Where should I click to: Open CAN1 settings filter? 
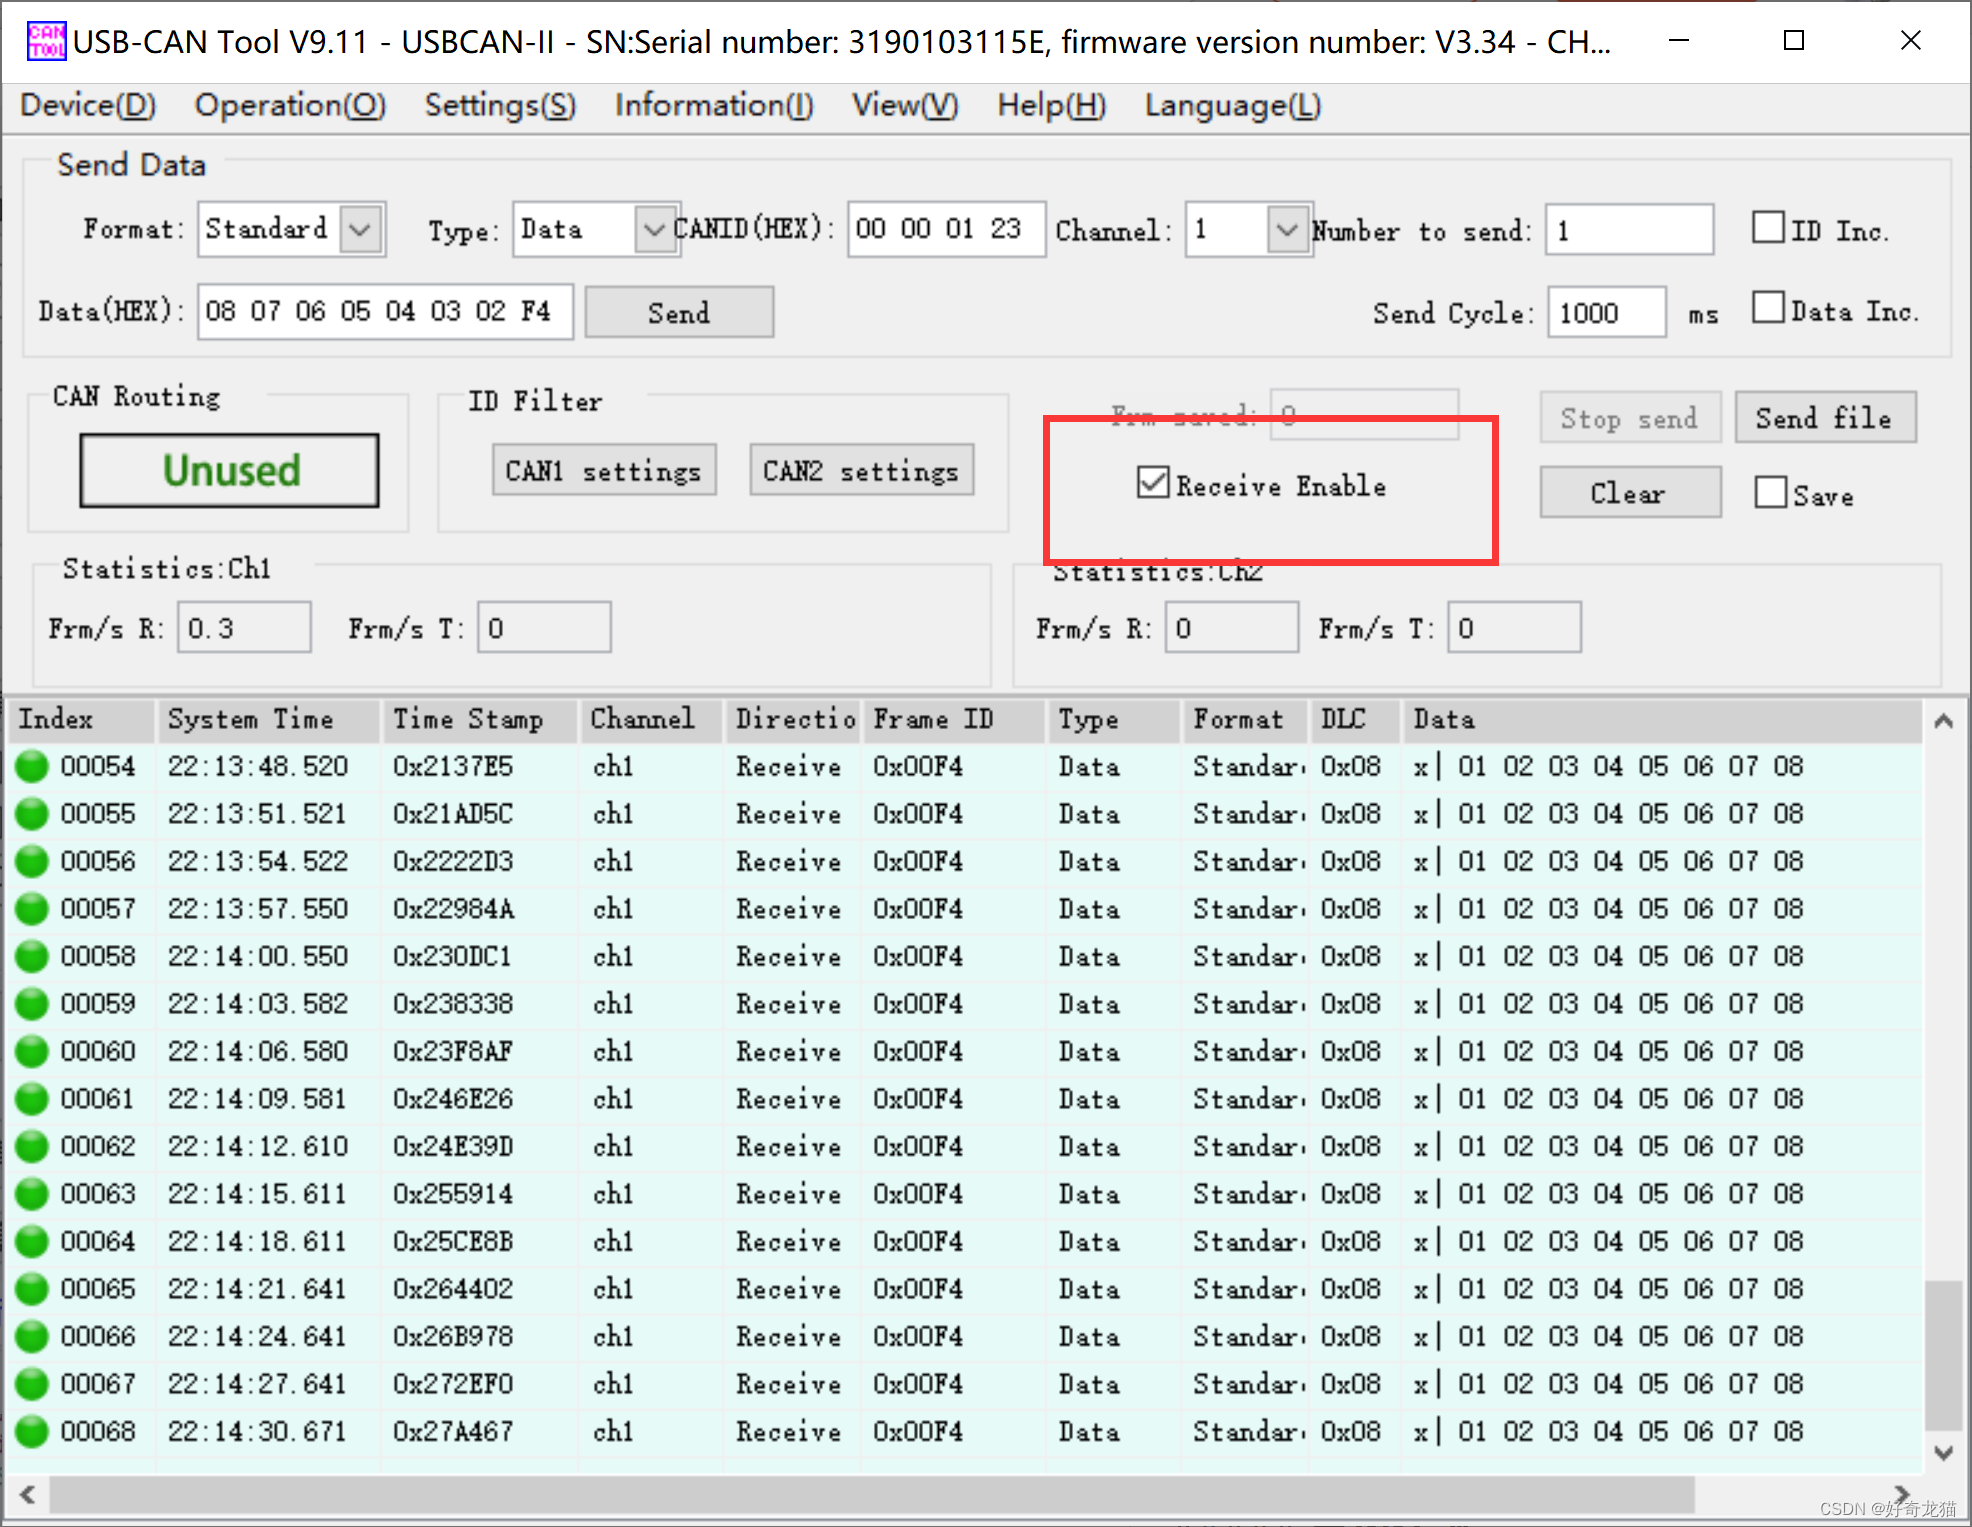tap(604, 470)
